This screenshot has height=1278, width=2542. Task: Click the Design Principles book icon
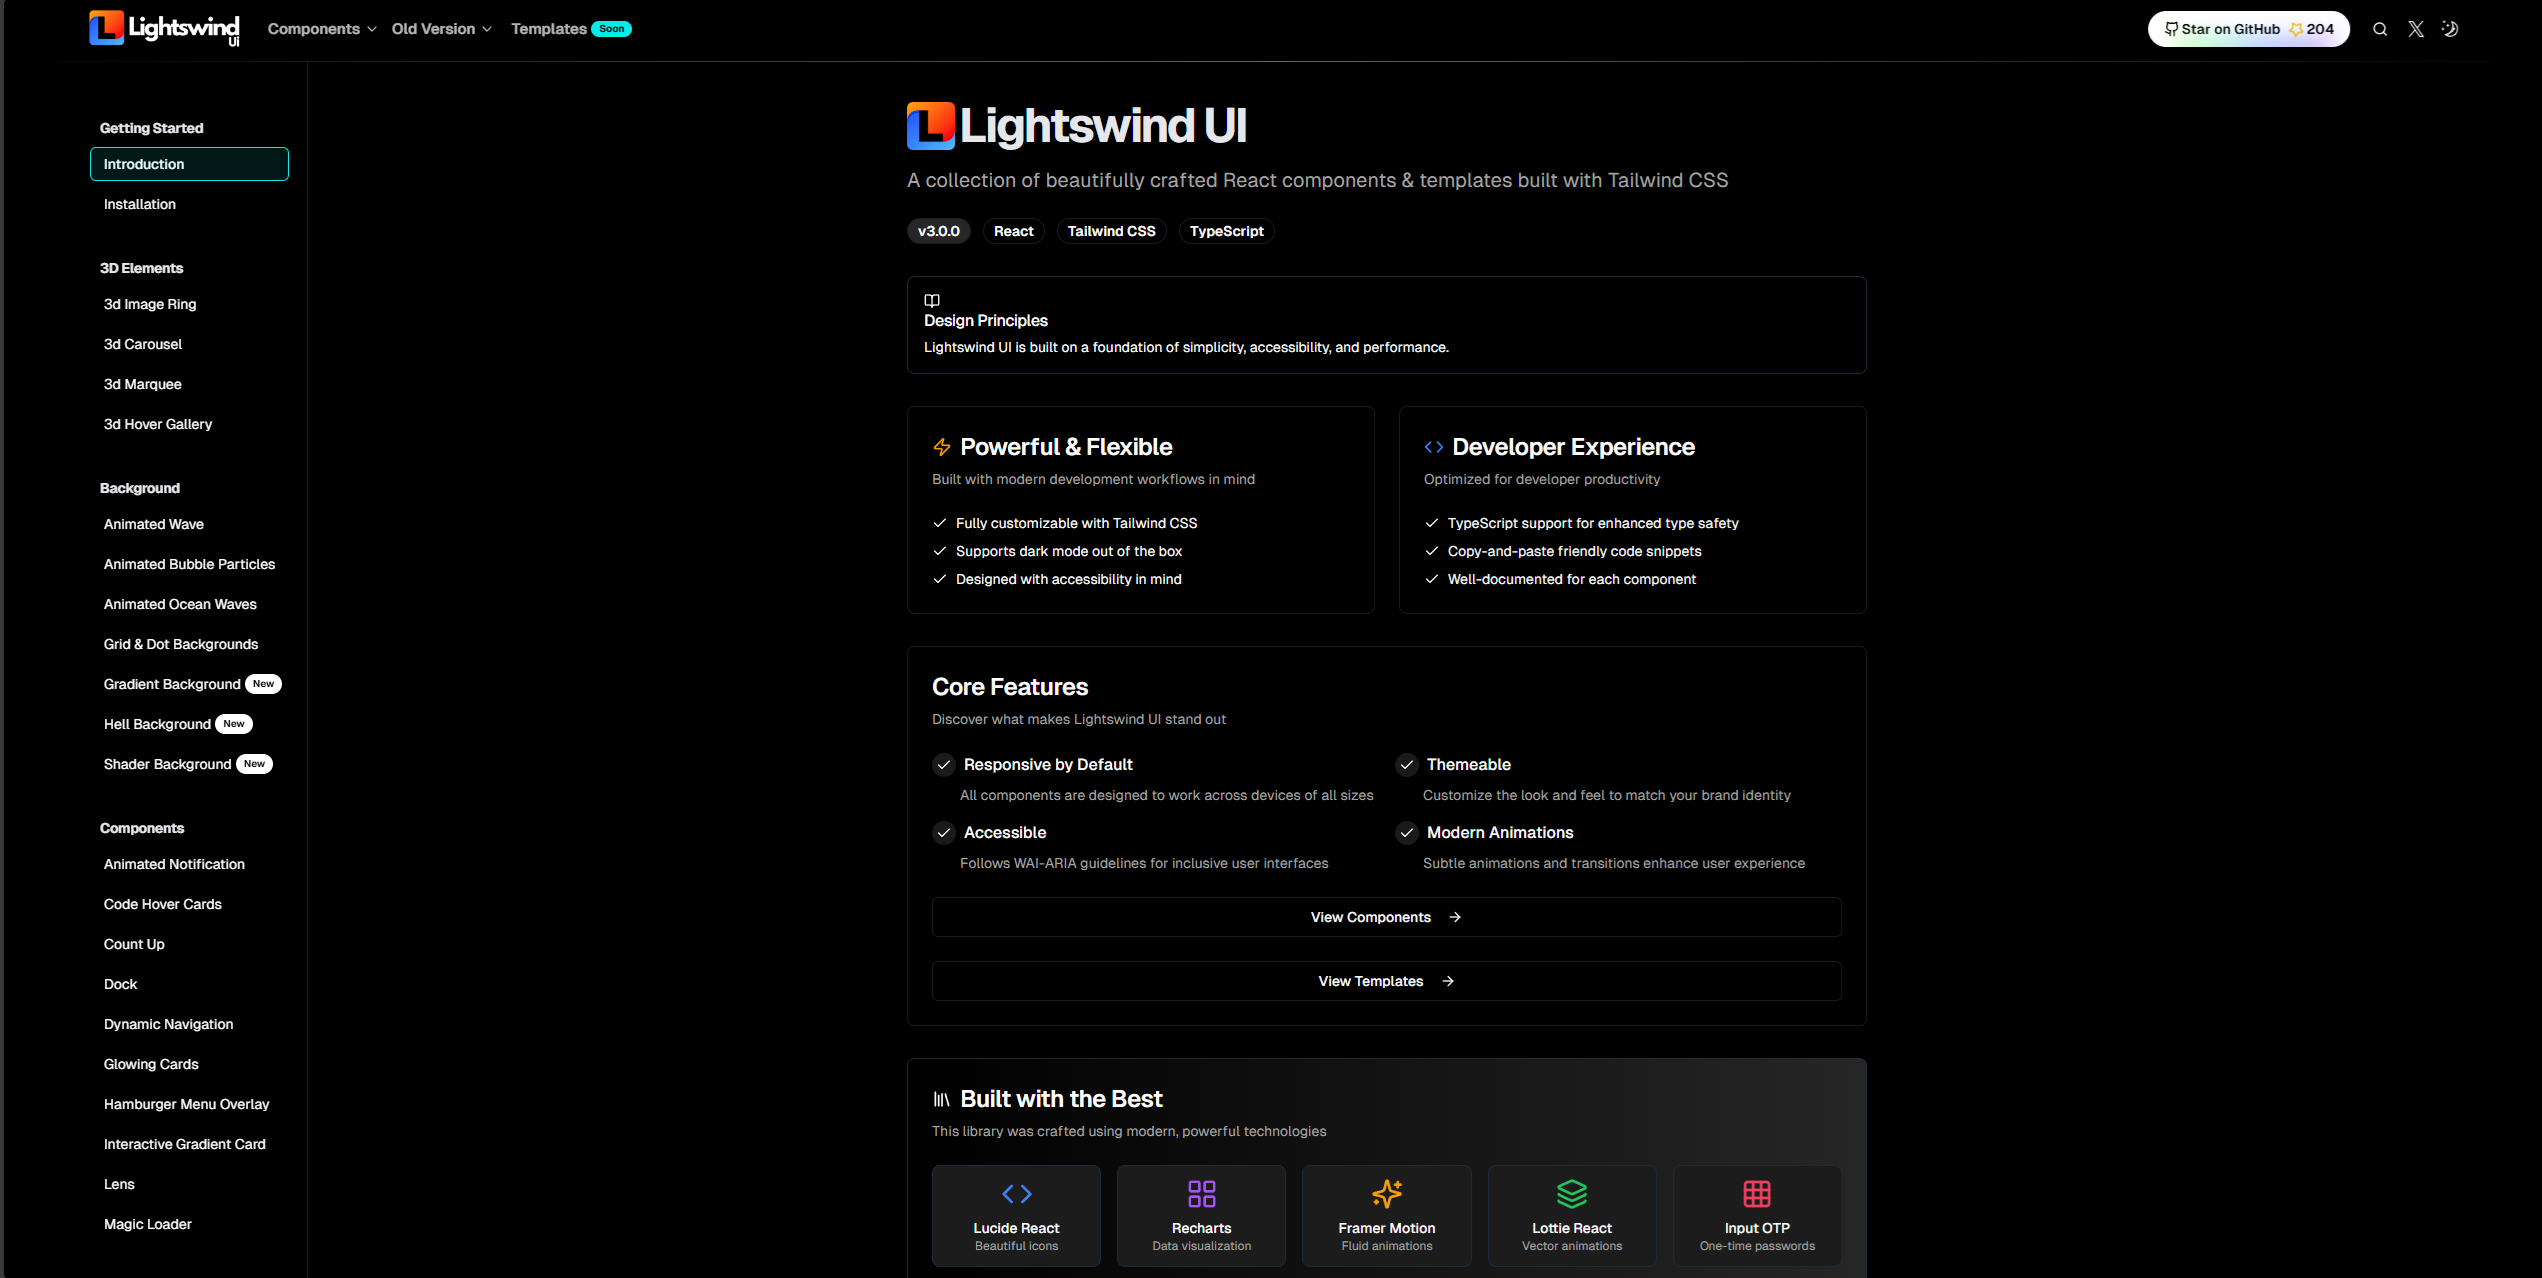(x=932, y=300)
